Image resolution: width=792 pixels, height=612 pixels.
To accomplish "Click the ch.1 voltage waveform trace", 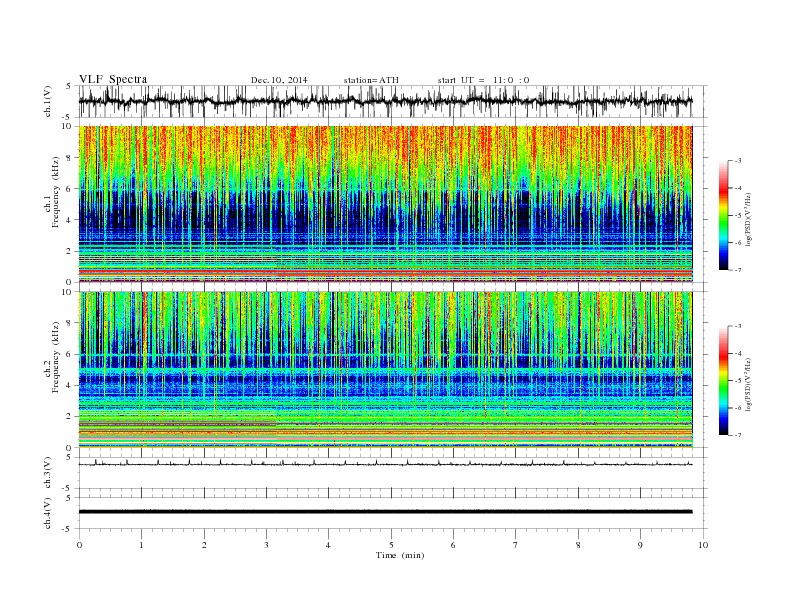I will coord(385,101).
